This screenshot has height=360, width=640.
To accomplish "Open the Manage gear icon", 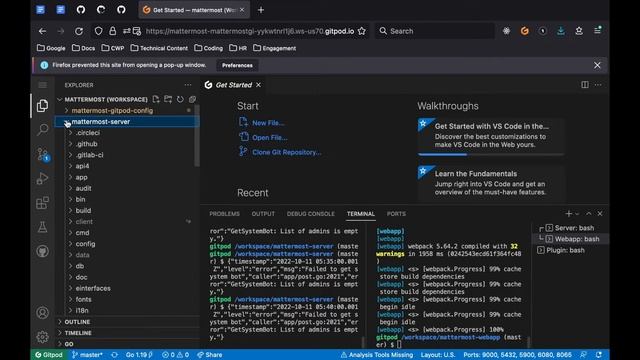I will 42,337.
